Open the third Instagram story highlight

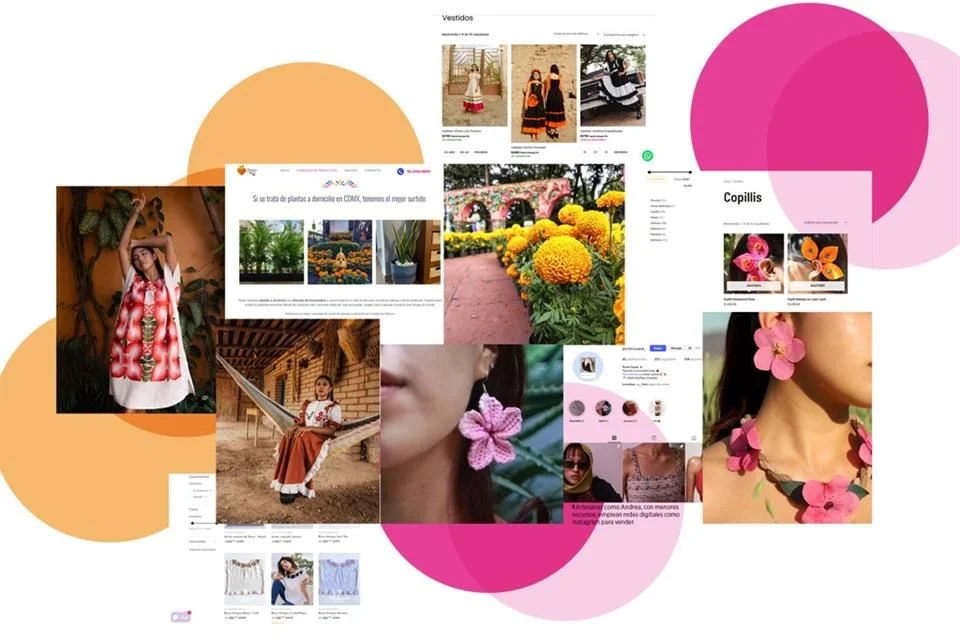click(629, 408)
